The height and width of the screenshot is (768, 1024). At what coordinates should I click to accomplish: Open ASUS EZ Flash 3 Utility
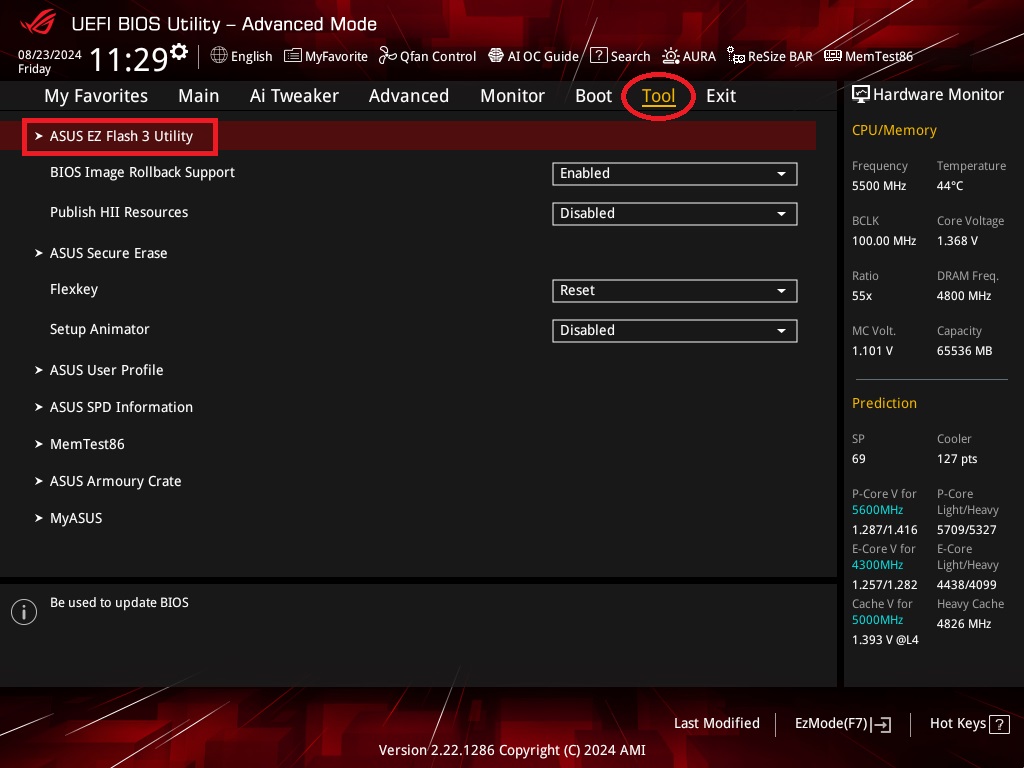tap(121, 136)
